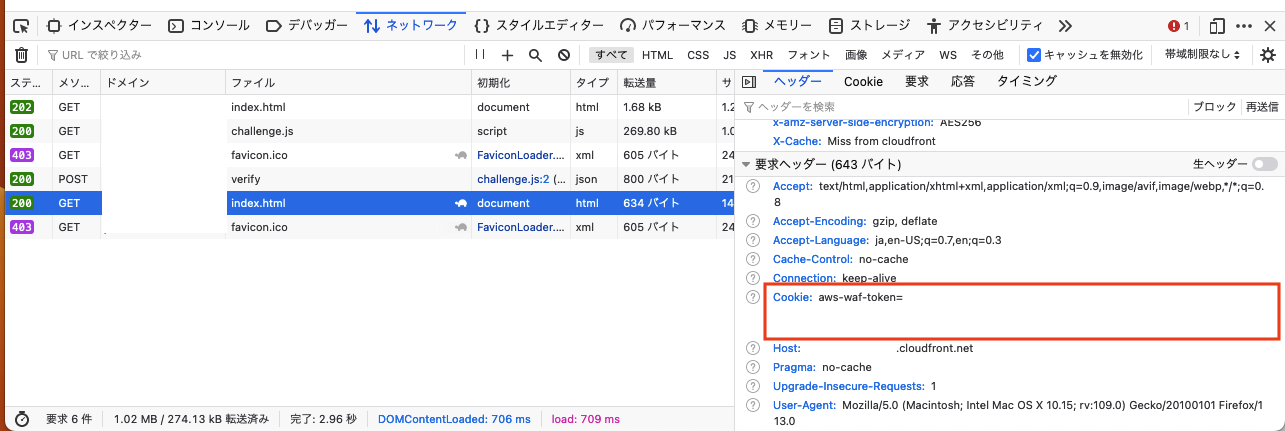
Task: Open the タイミング details tab
Action: pyautogui.click(x=1026, y=82)
